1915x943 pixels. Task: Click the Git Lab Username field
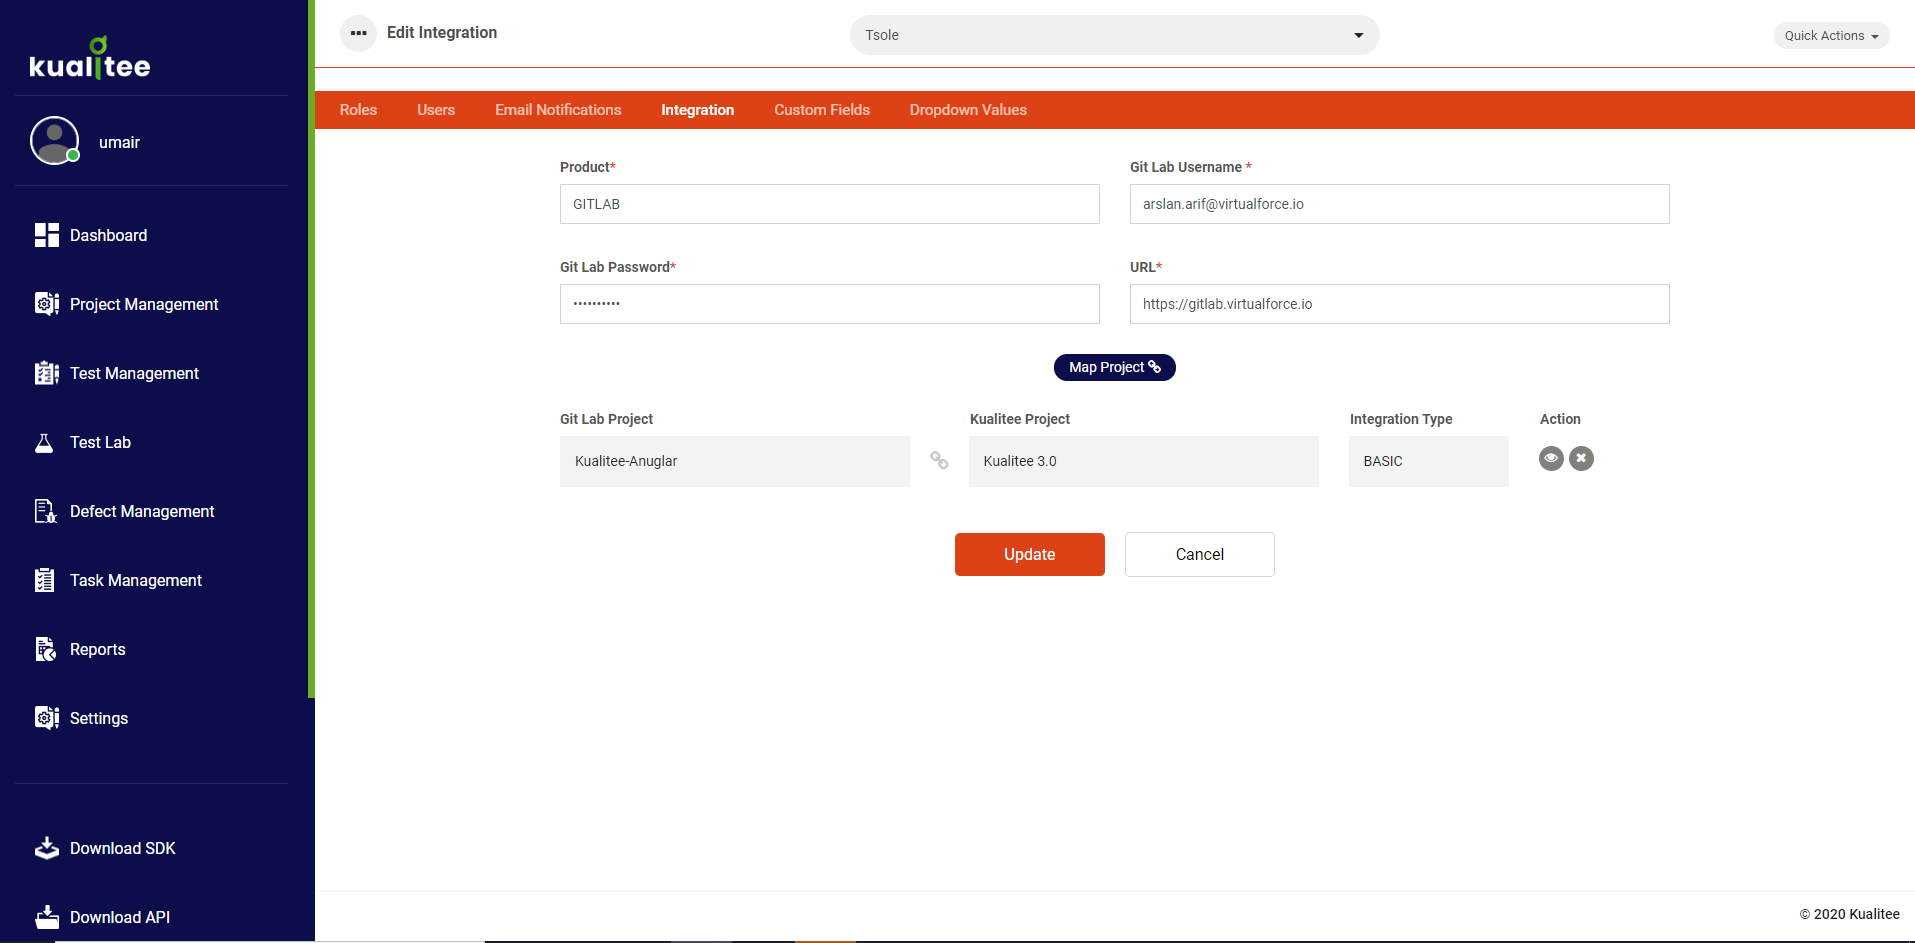pyautogui.click(x=1400, y=204)
